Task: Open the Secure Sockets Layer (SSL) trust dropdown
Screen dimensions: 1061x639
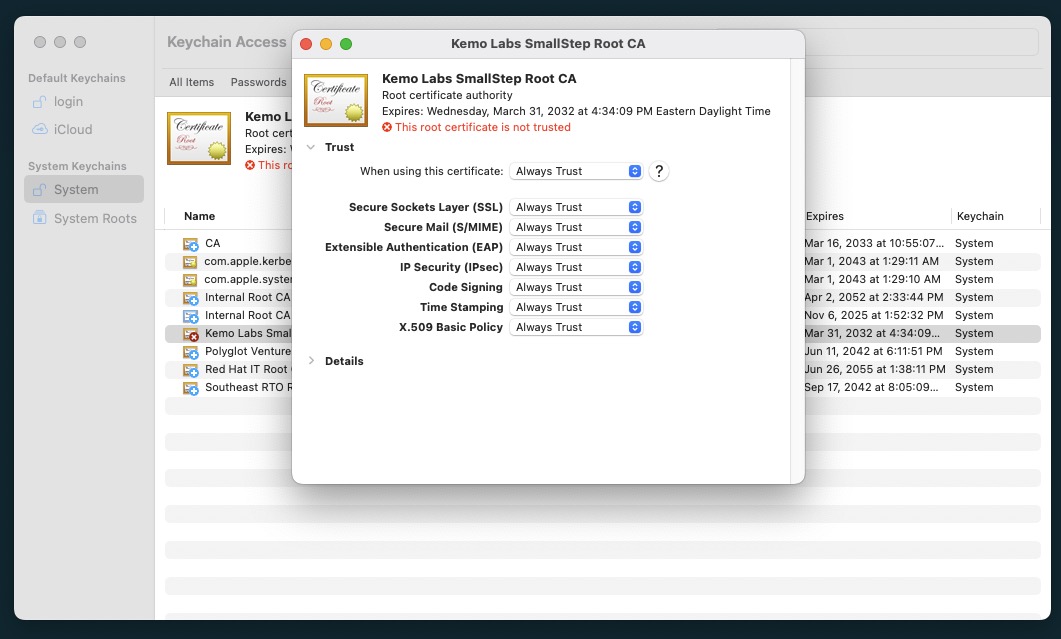Action: tap(576, 207)
